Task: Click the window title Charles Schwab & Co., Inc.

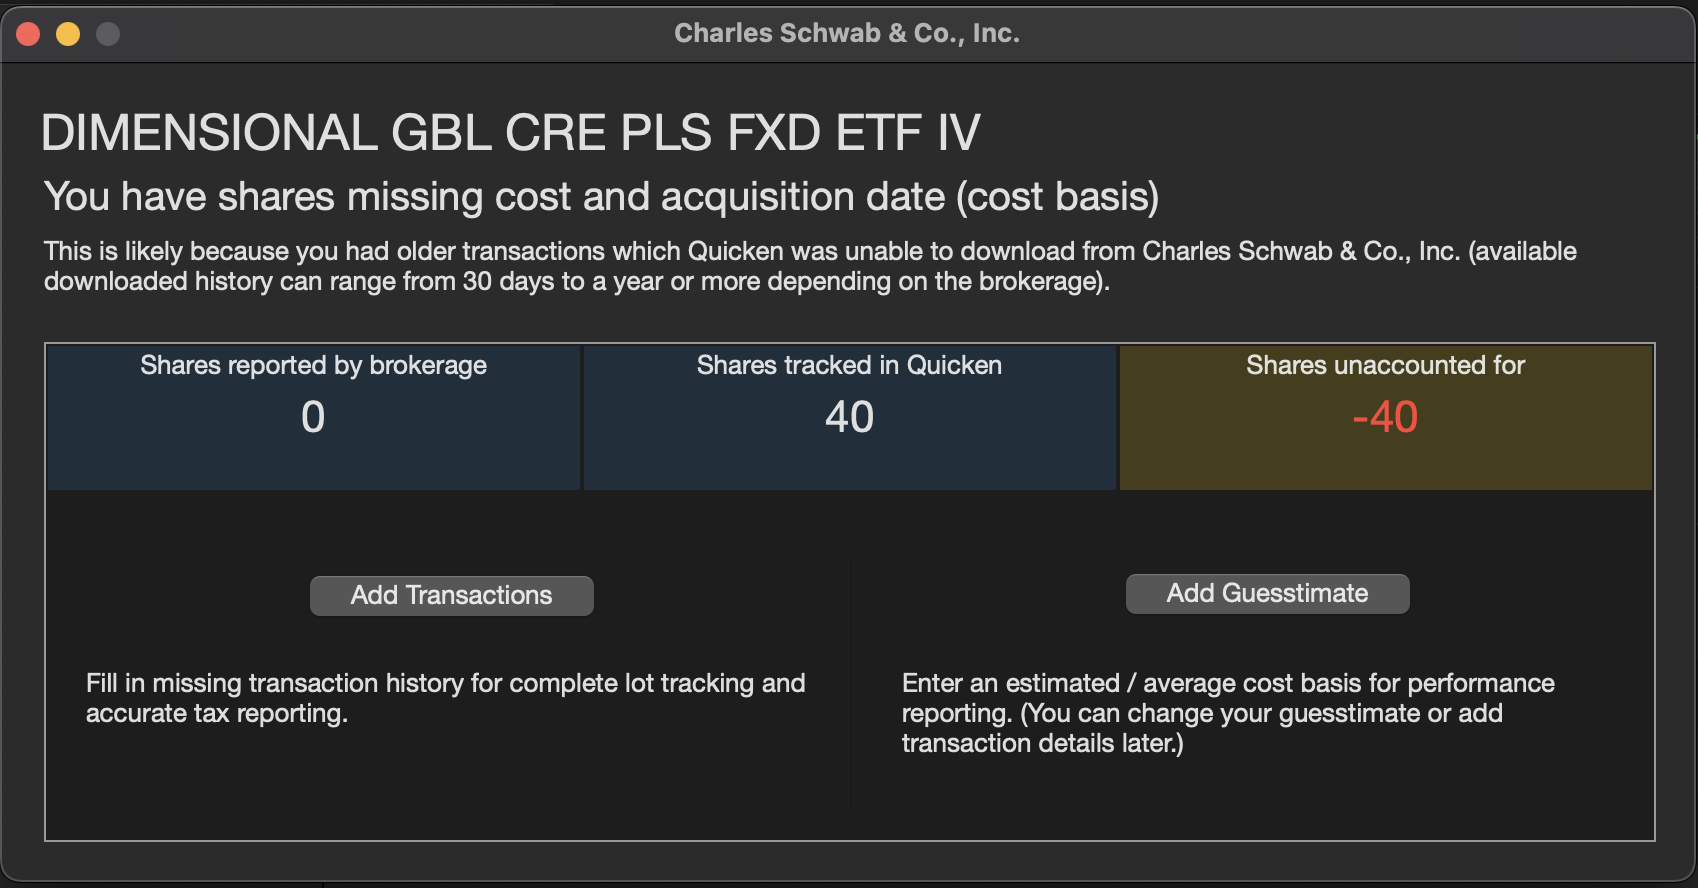Action: (847, 33)
